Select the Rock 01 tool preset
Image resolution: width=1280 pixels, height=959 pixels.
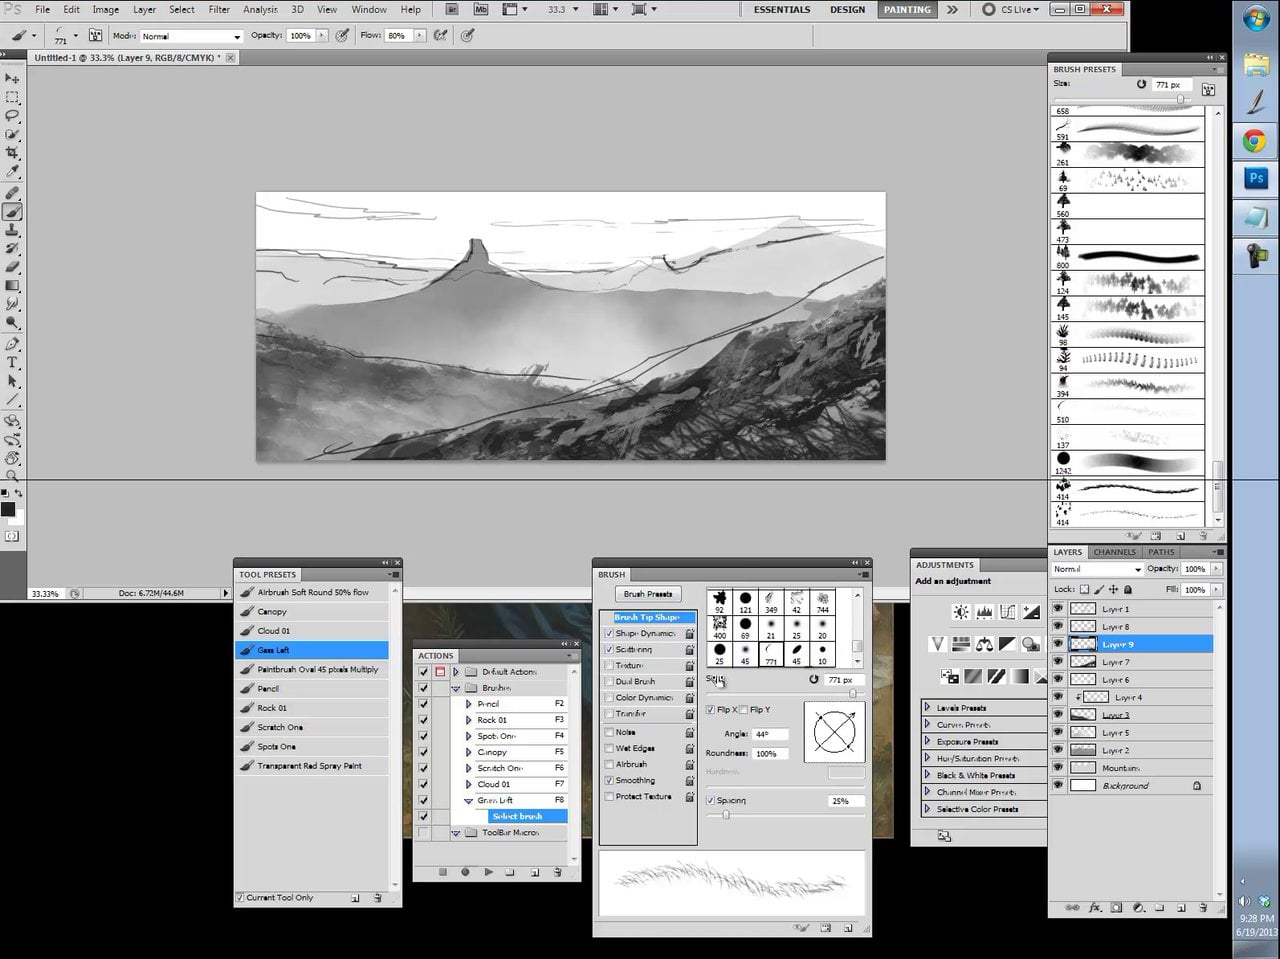[x=272, y=708]
